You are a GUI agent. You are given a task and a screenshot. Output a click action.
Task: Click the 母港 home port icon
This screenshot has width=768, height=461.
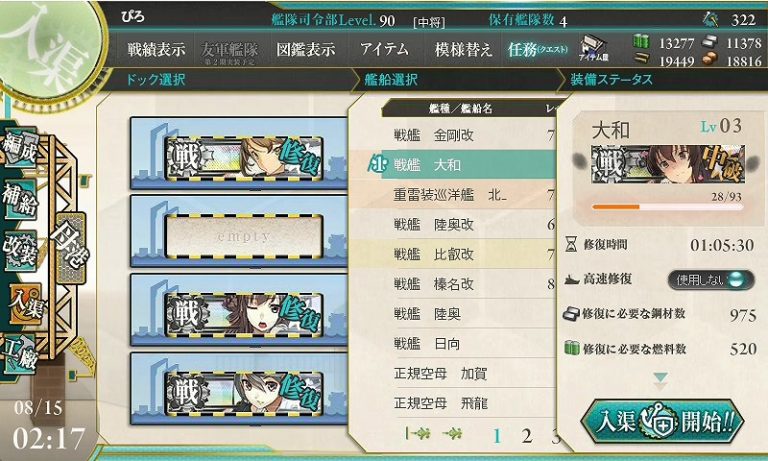(72, 248)
